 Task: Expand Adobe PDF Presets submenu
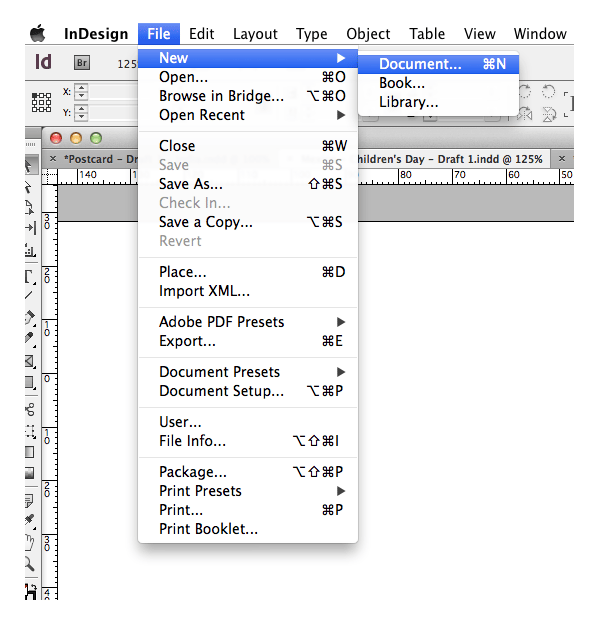pos(341,322)
